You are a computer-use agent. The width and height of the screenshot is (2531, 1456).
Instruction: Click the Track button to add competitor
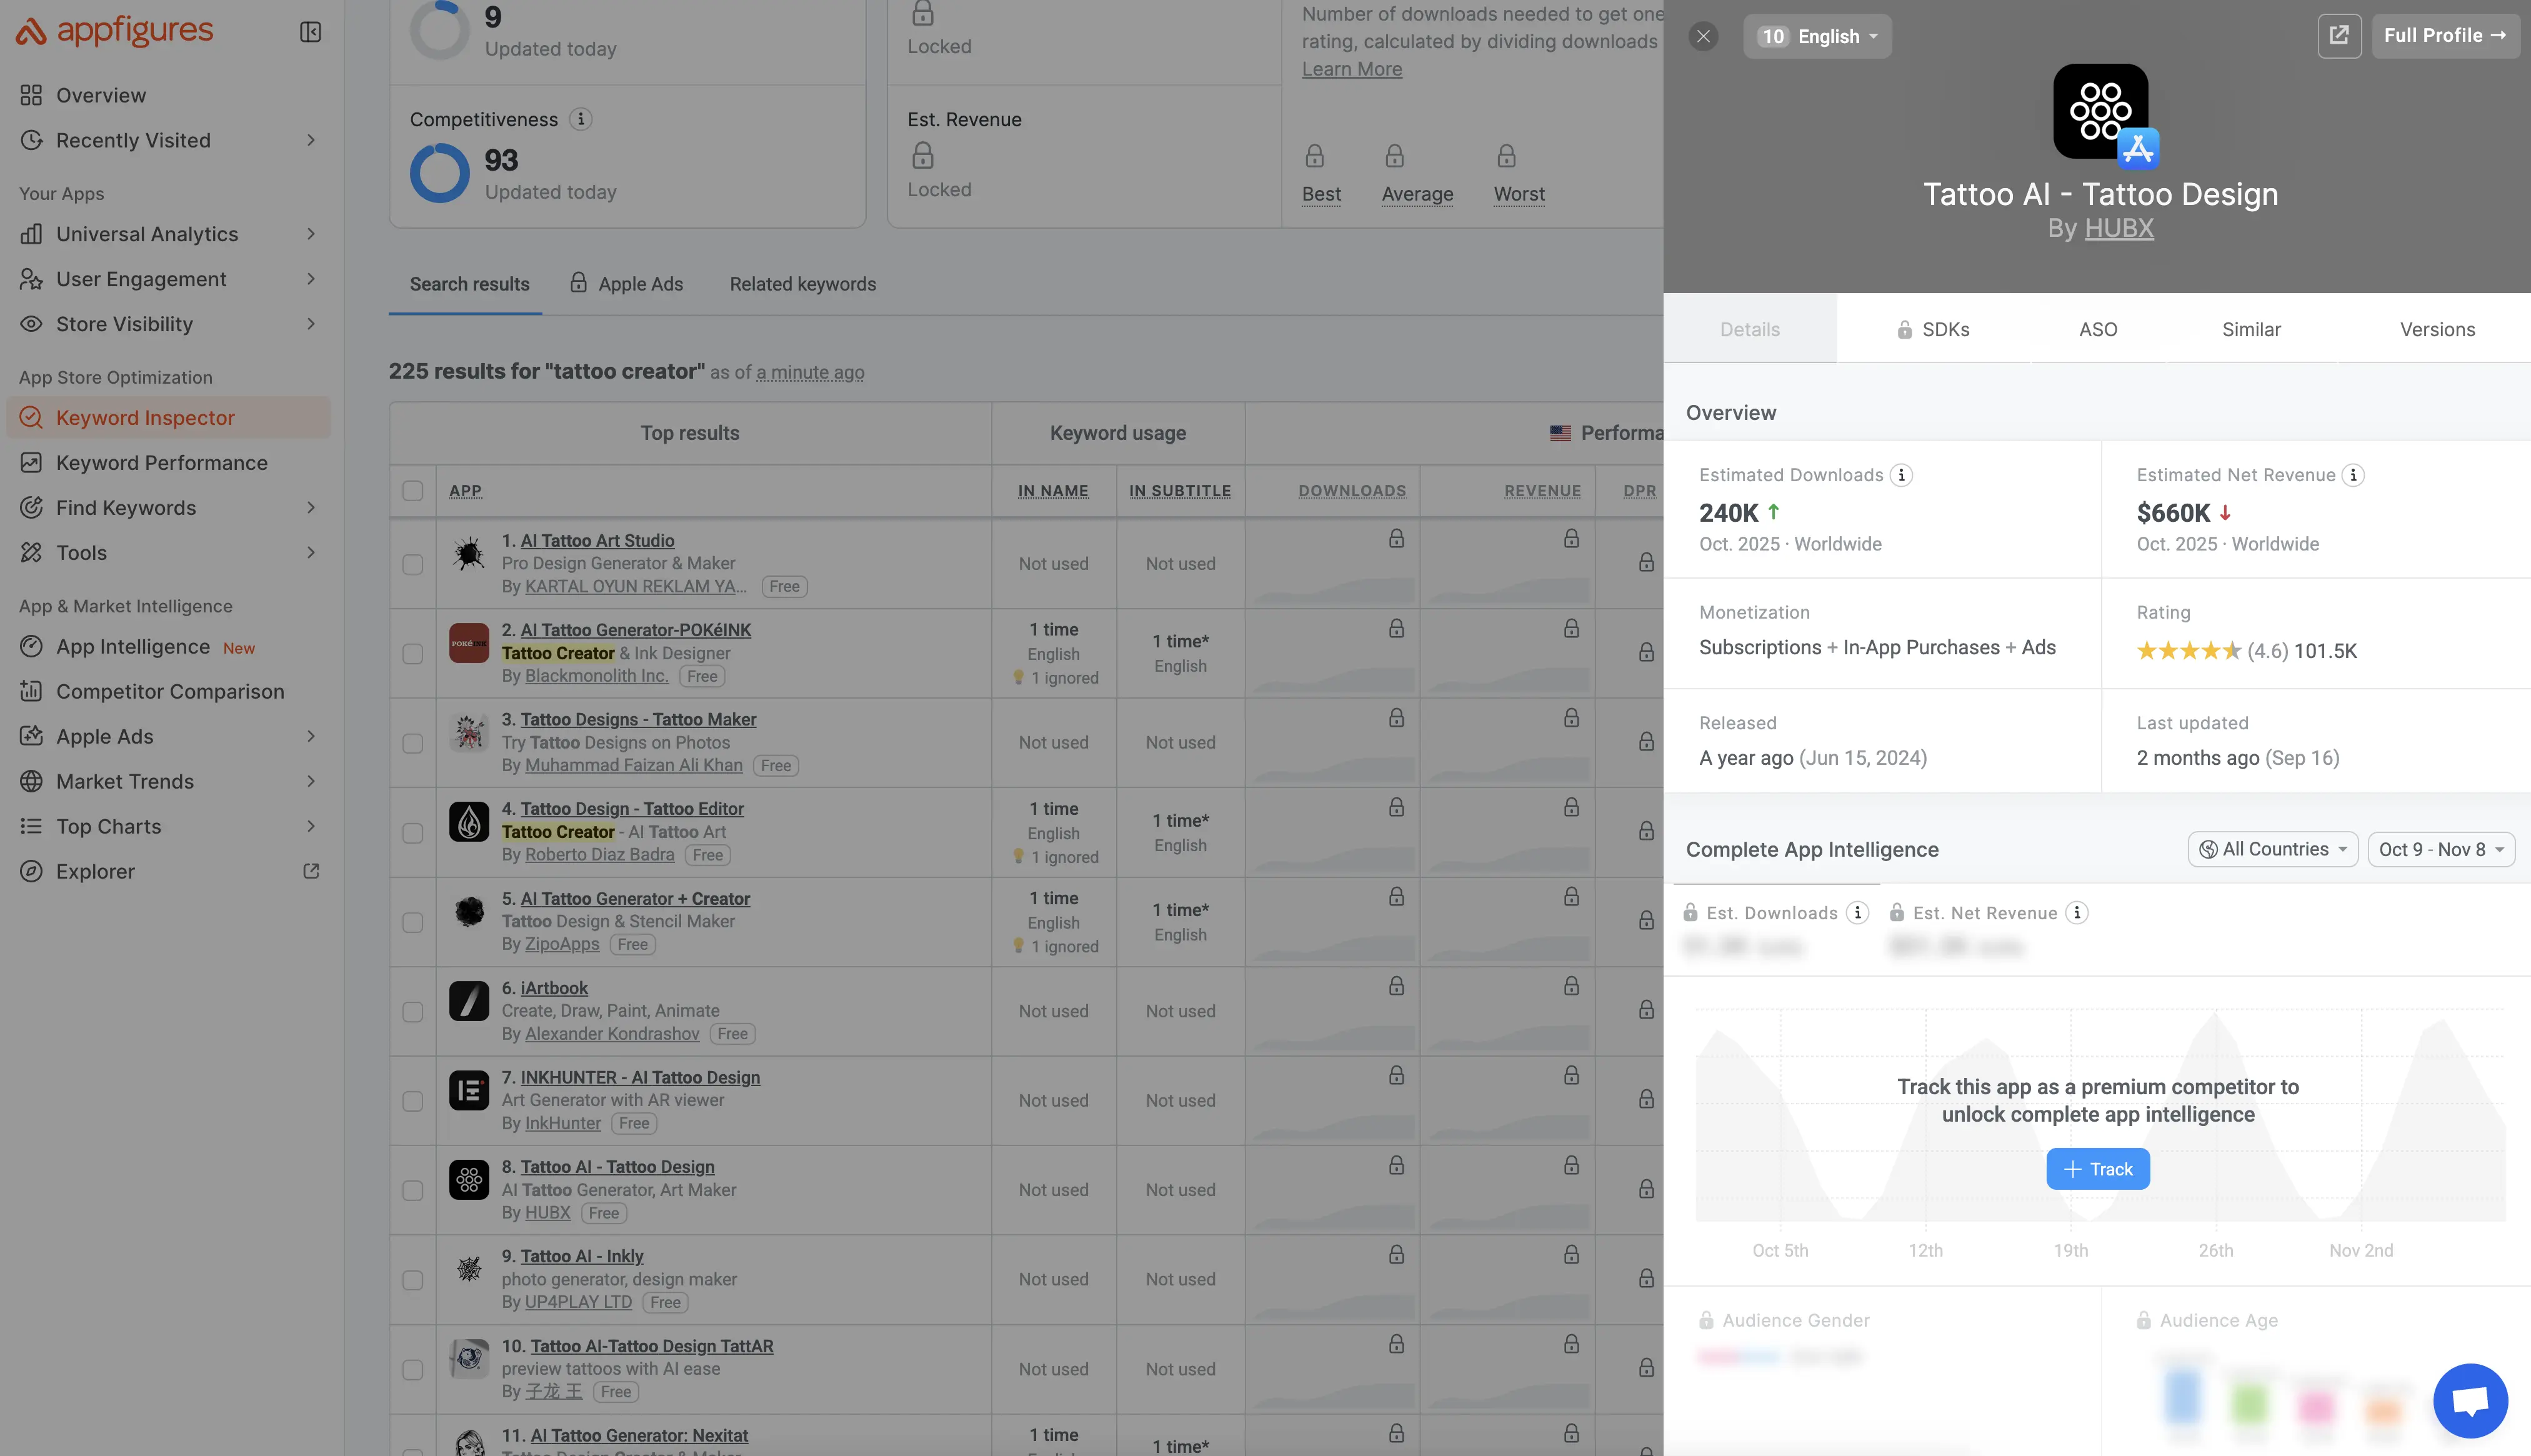click(x=2097, y=1168)
